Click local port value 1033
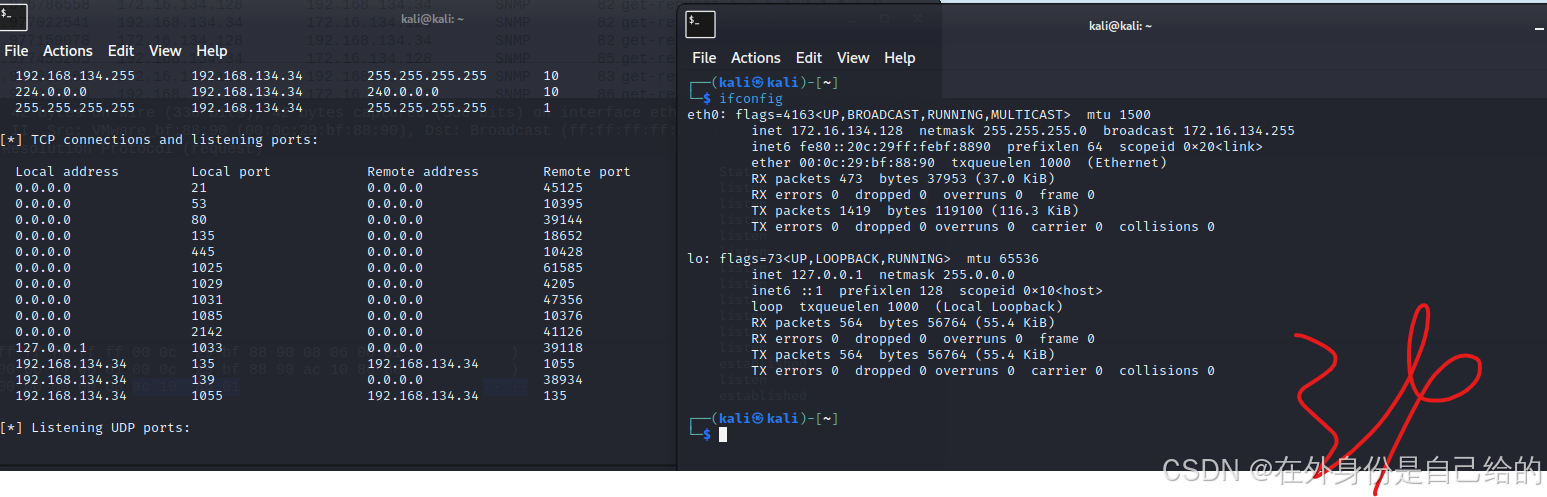Screen dimensions: 1547x497 coord(207,347)
